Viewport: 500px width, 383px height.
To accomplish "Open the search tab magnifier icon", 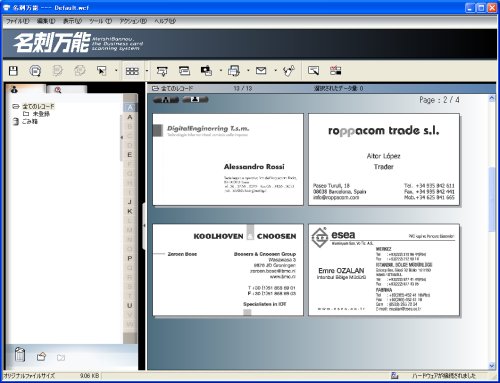I will click(x=58, y=90).
